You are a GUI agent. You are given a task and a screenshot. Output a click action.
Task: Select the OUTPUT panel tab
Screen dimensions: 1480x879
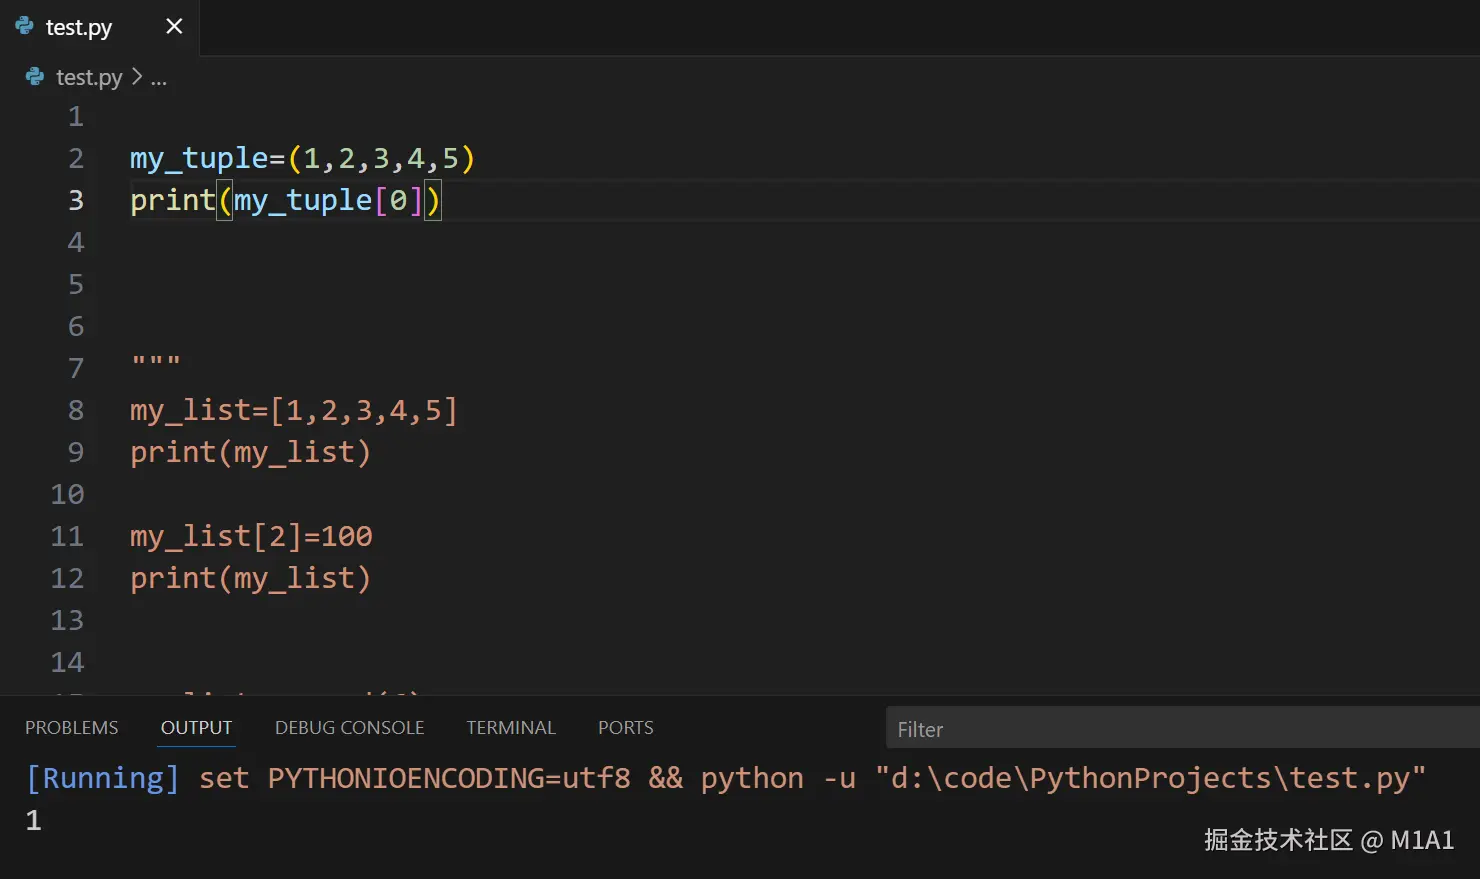[x=196, y=728]
